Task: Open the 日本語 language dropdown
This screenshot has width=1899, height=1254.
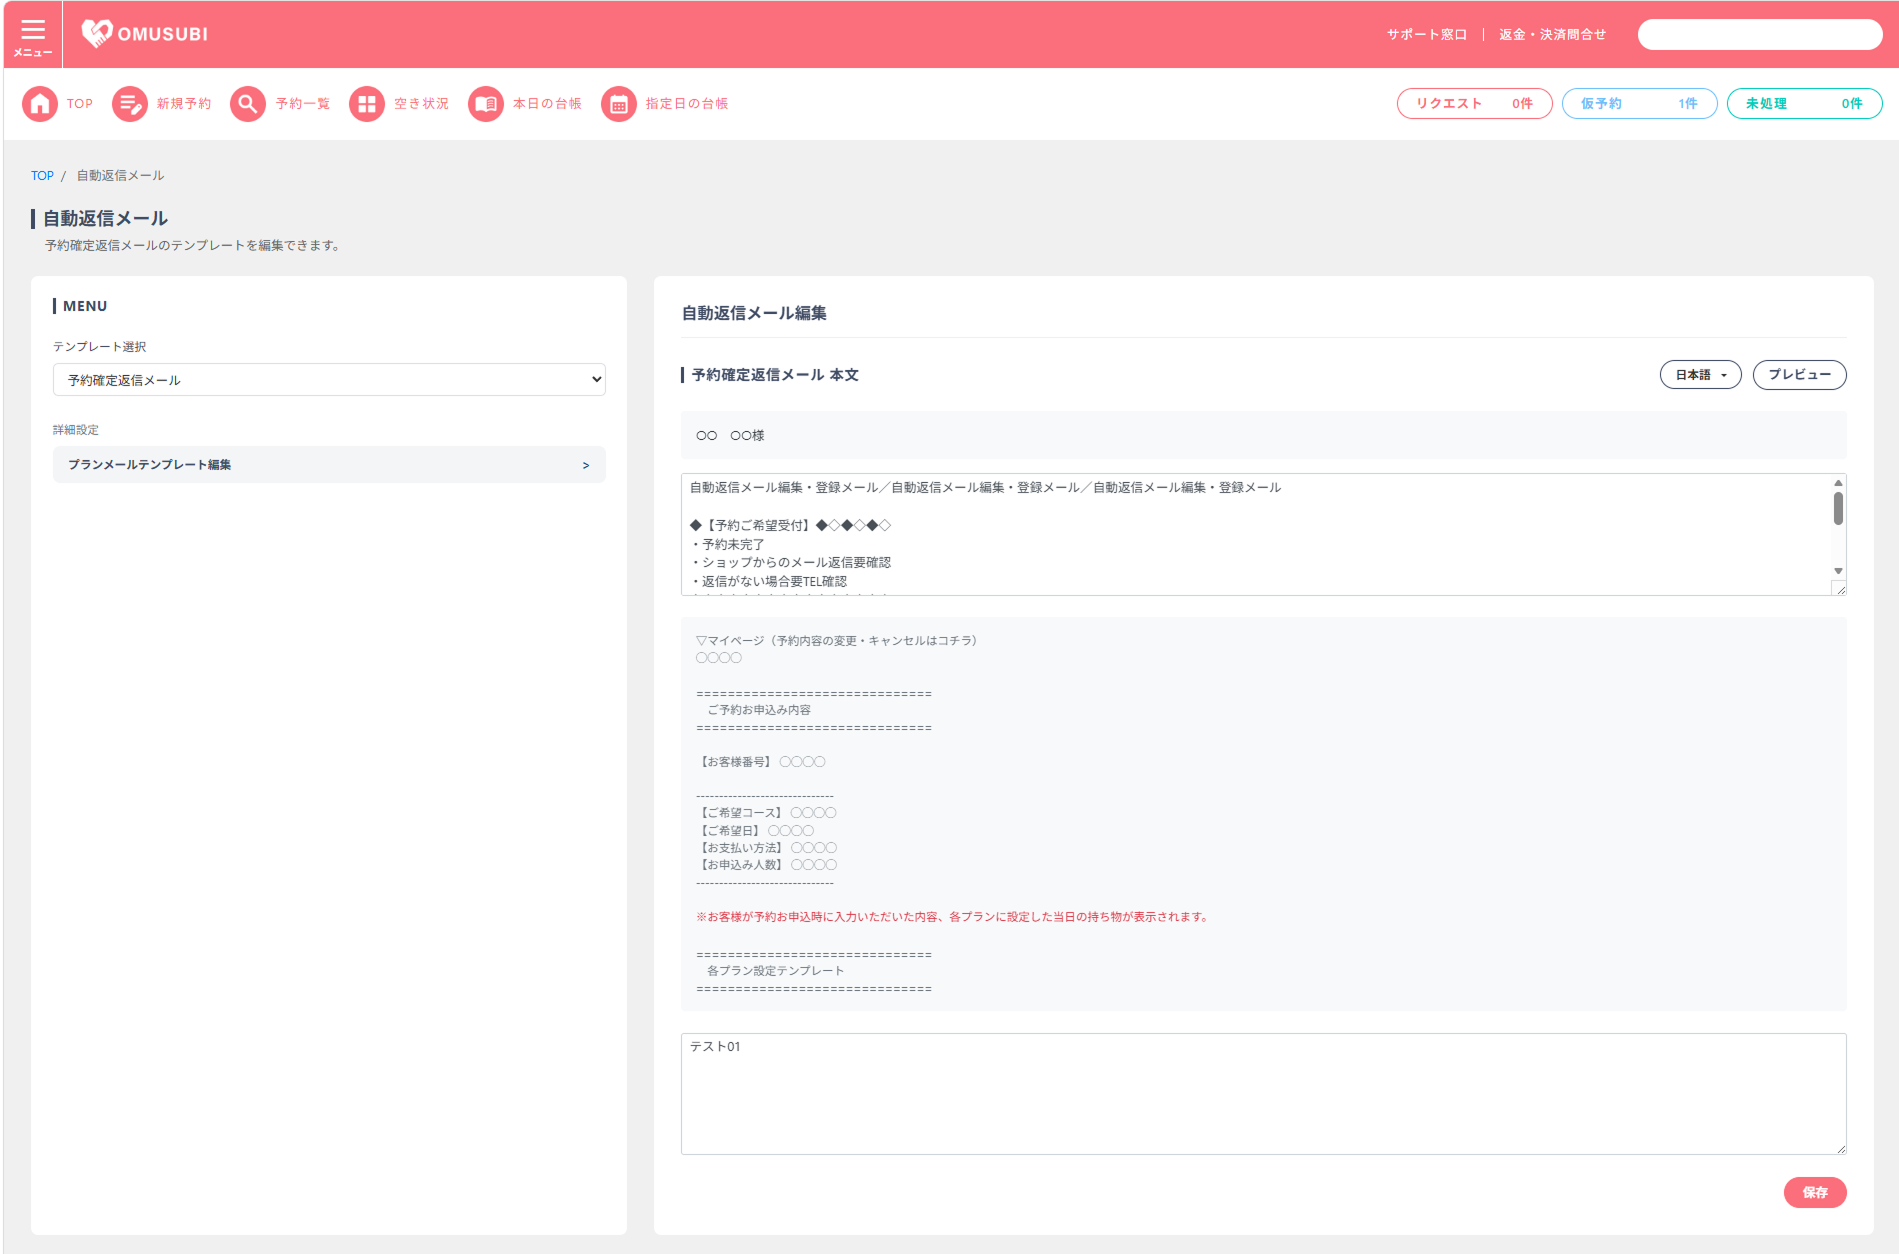Action: 1701,375
